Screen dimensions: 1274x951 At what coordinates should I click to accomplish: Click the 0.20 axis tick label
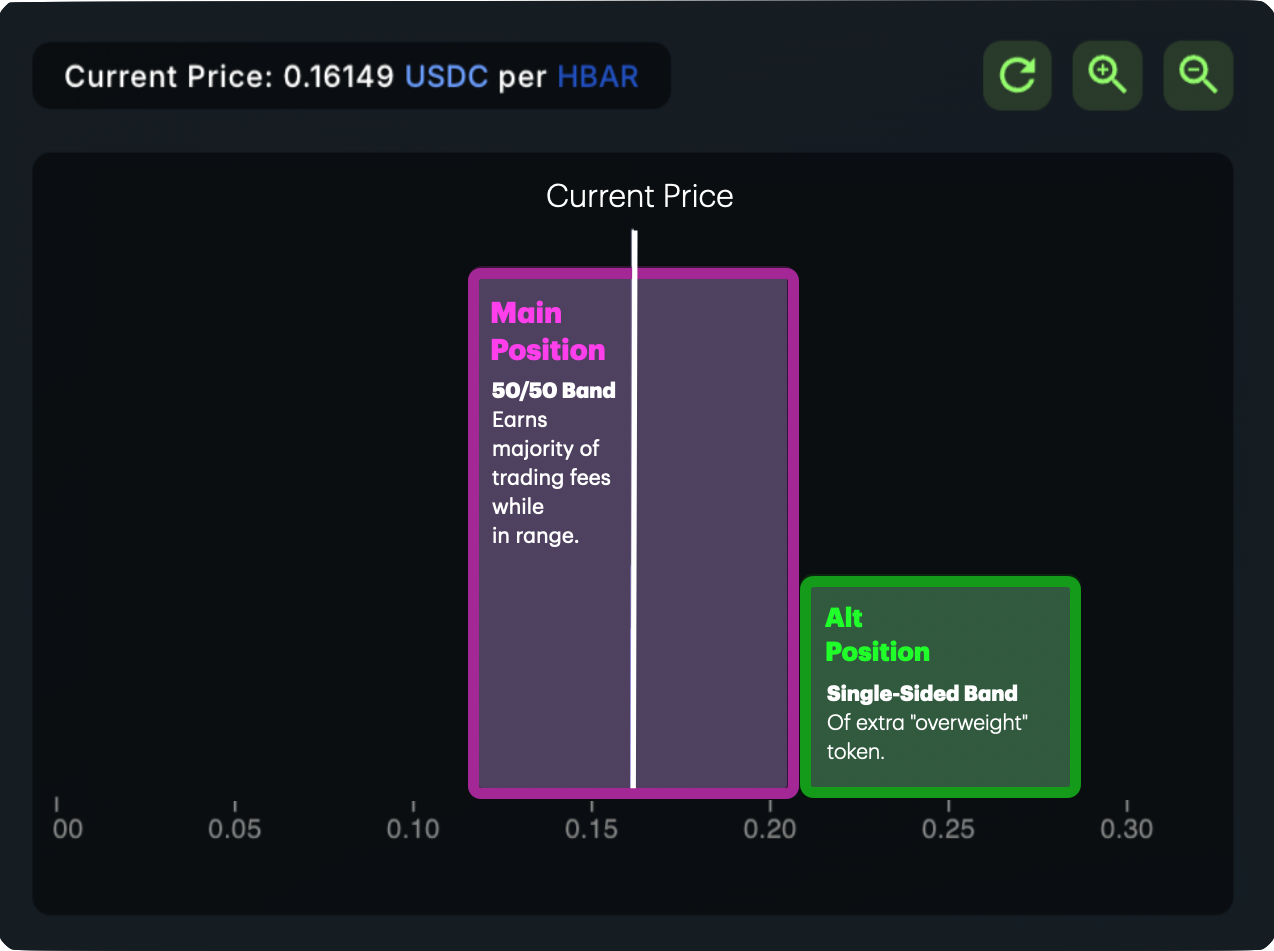pyautogui.click(x=770, y=829)
